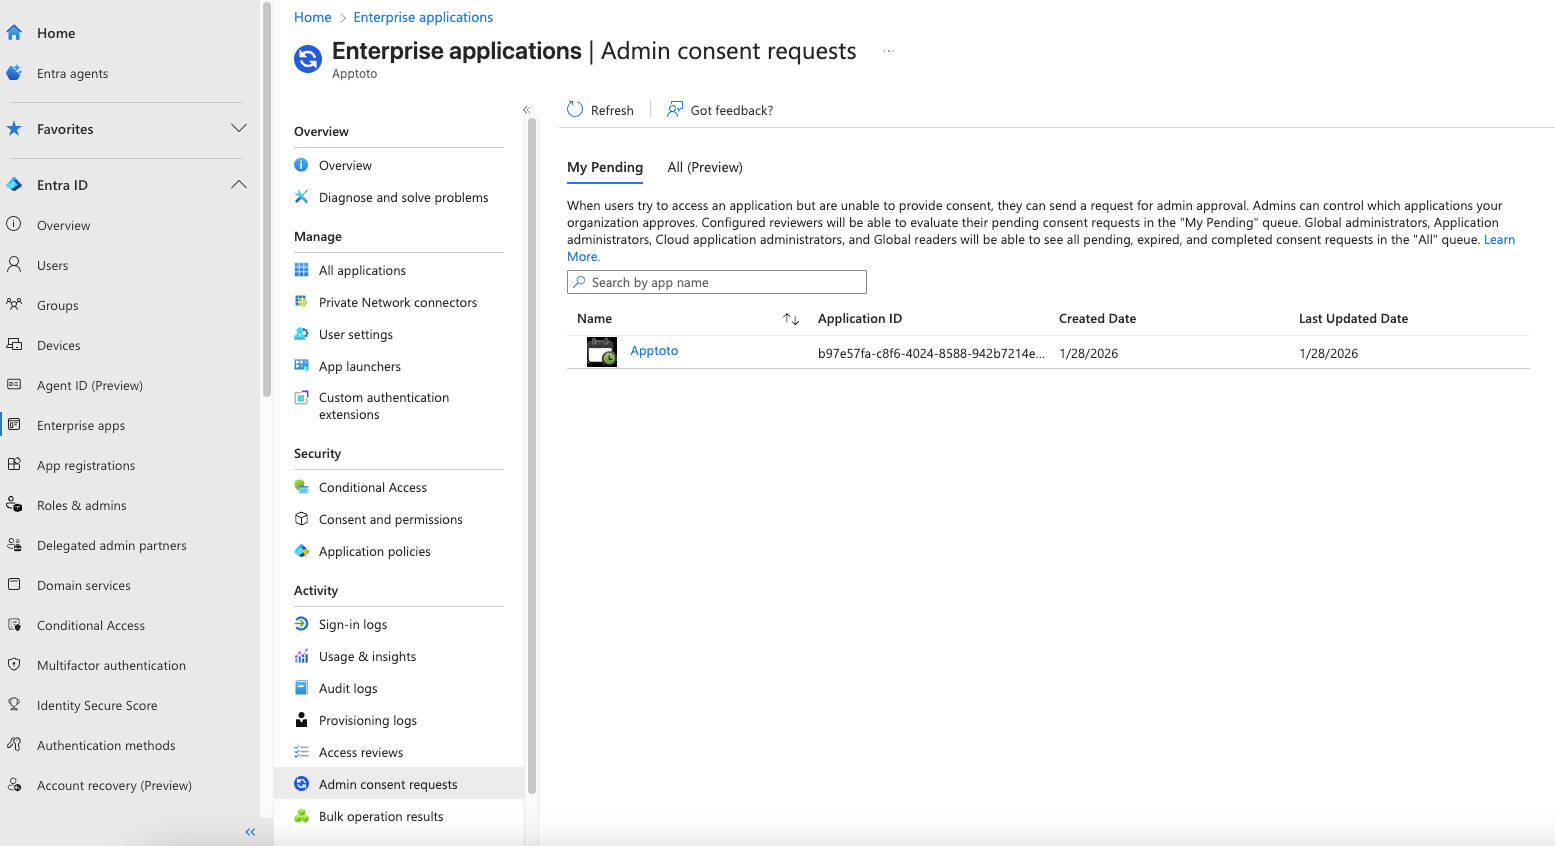Open App registrations
The height and width of the screenshot is (846, 1555).
(x=86, y=465)
